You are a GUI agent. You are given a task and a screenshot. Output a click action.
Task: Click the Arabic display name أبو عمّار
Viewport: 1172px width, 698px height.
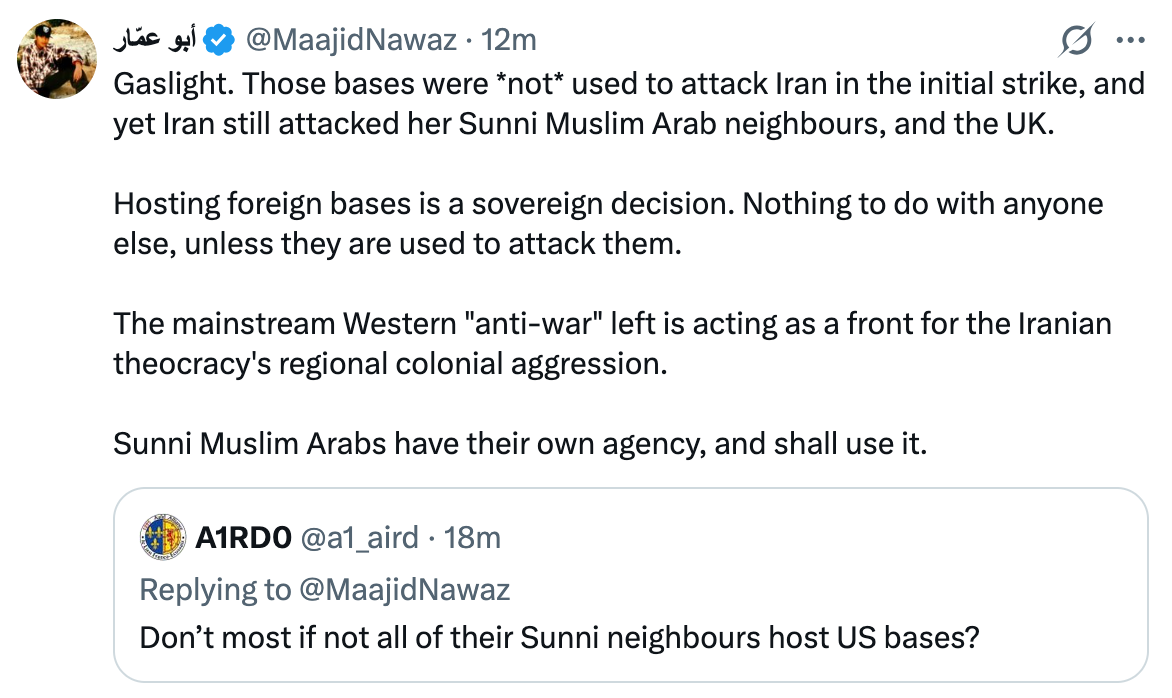[x=155, y=40]
